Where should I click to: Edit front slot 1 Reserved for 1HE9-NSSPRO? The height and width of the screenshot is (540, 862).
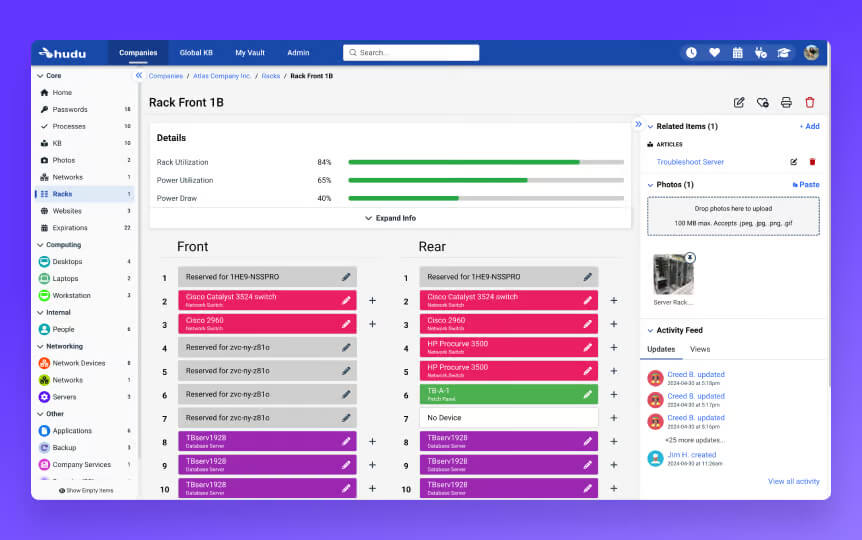coord(346,277)
